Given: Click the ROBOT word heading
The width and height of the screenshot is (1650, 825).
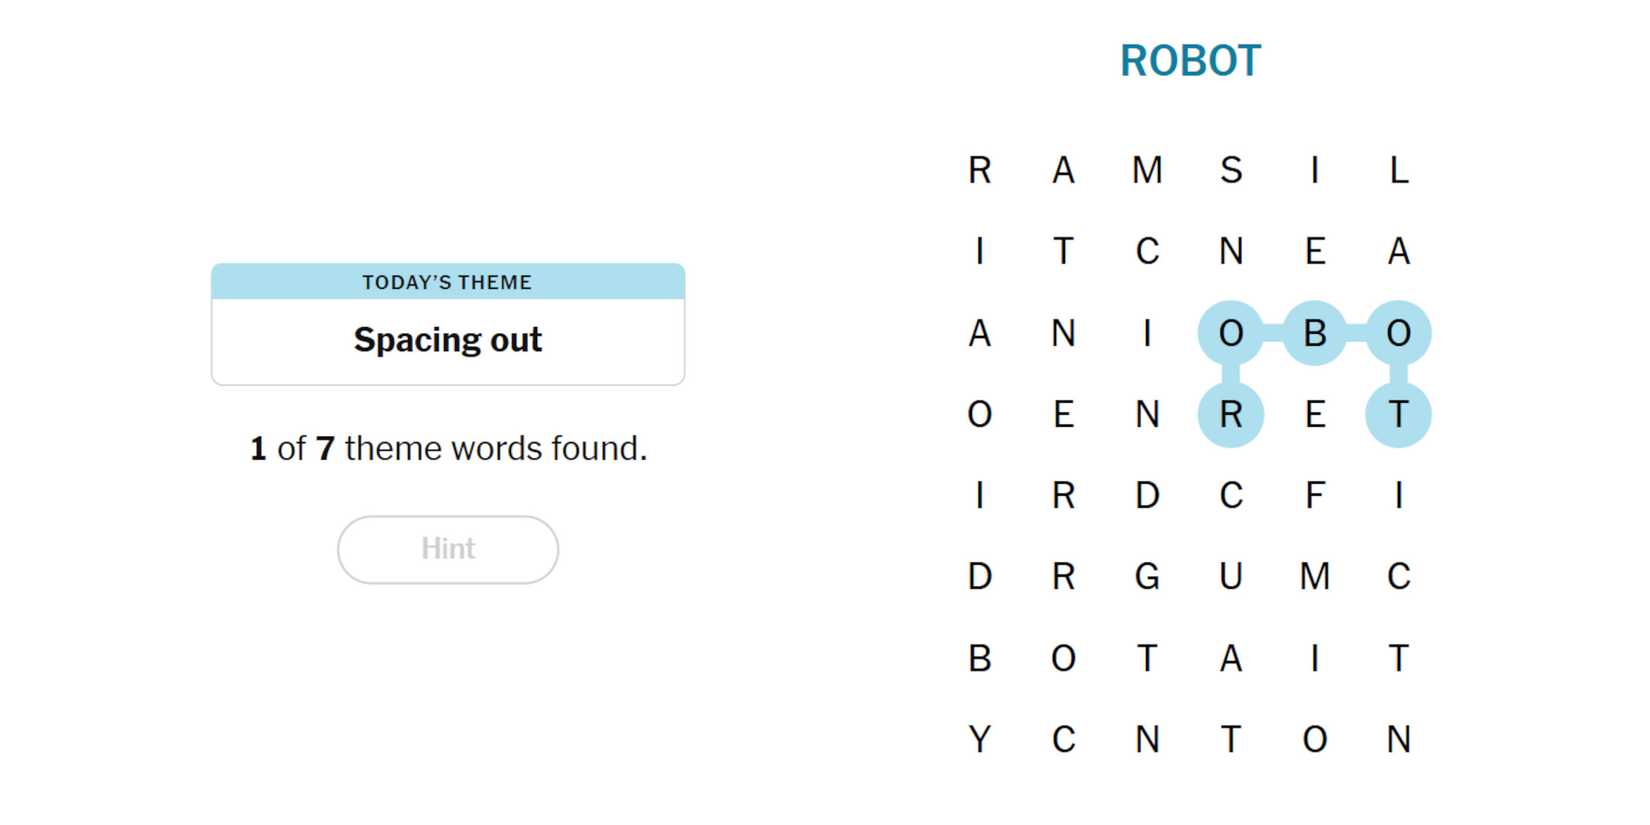Looking at the screenshot, I should click(x=1190, y=61).
